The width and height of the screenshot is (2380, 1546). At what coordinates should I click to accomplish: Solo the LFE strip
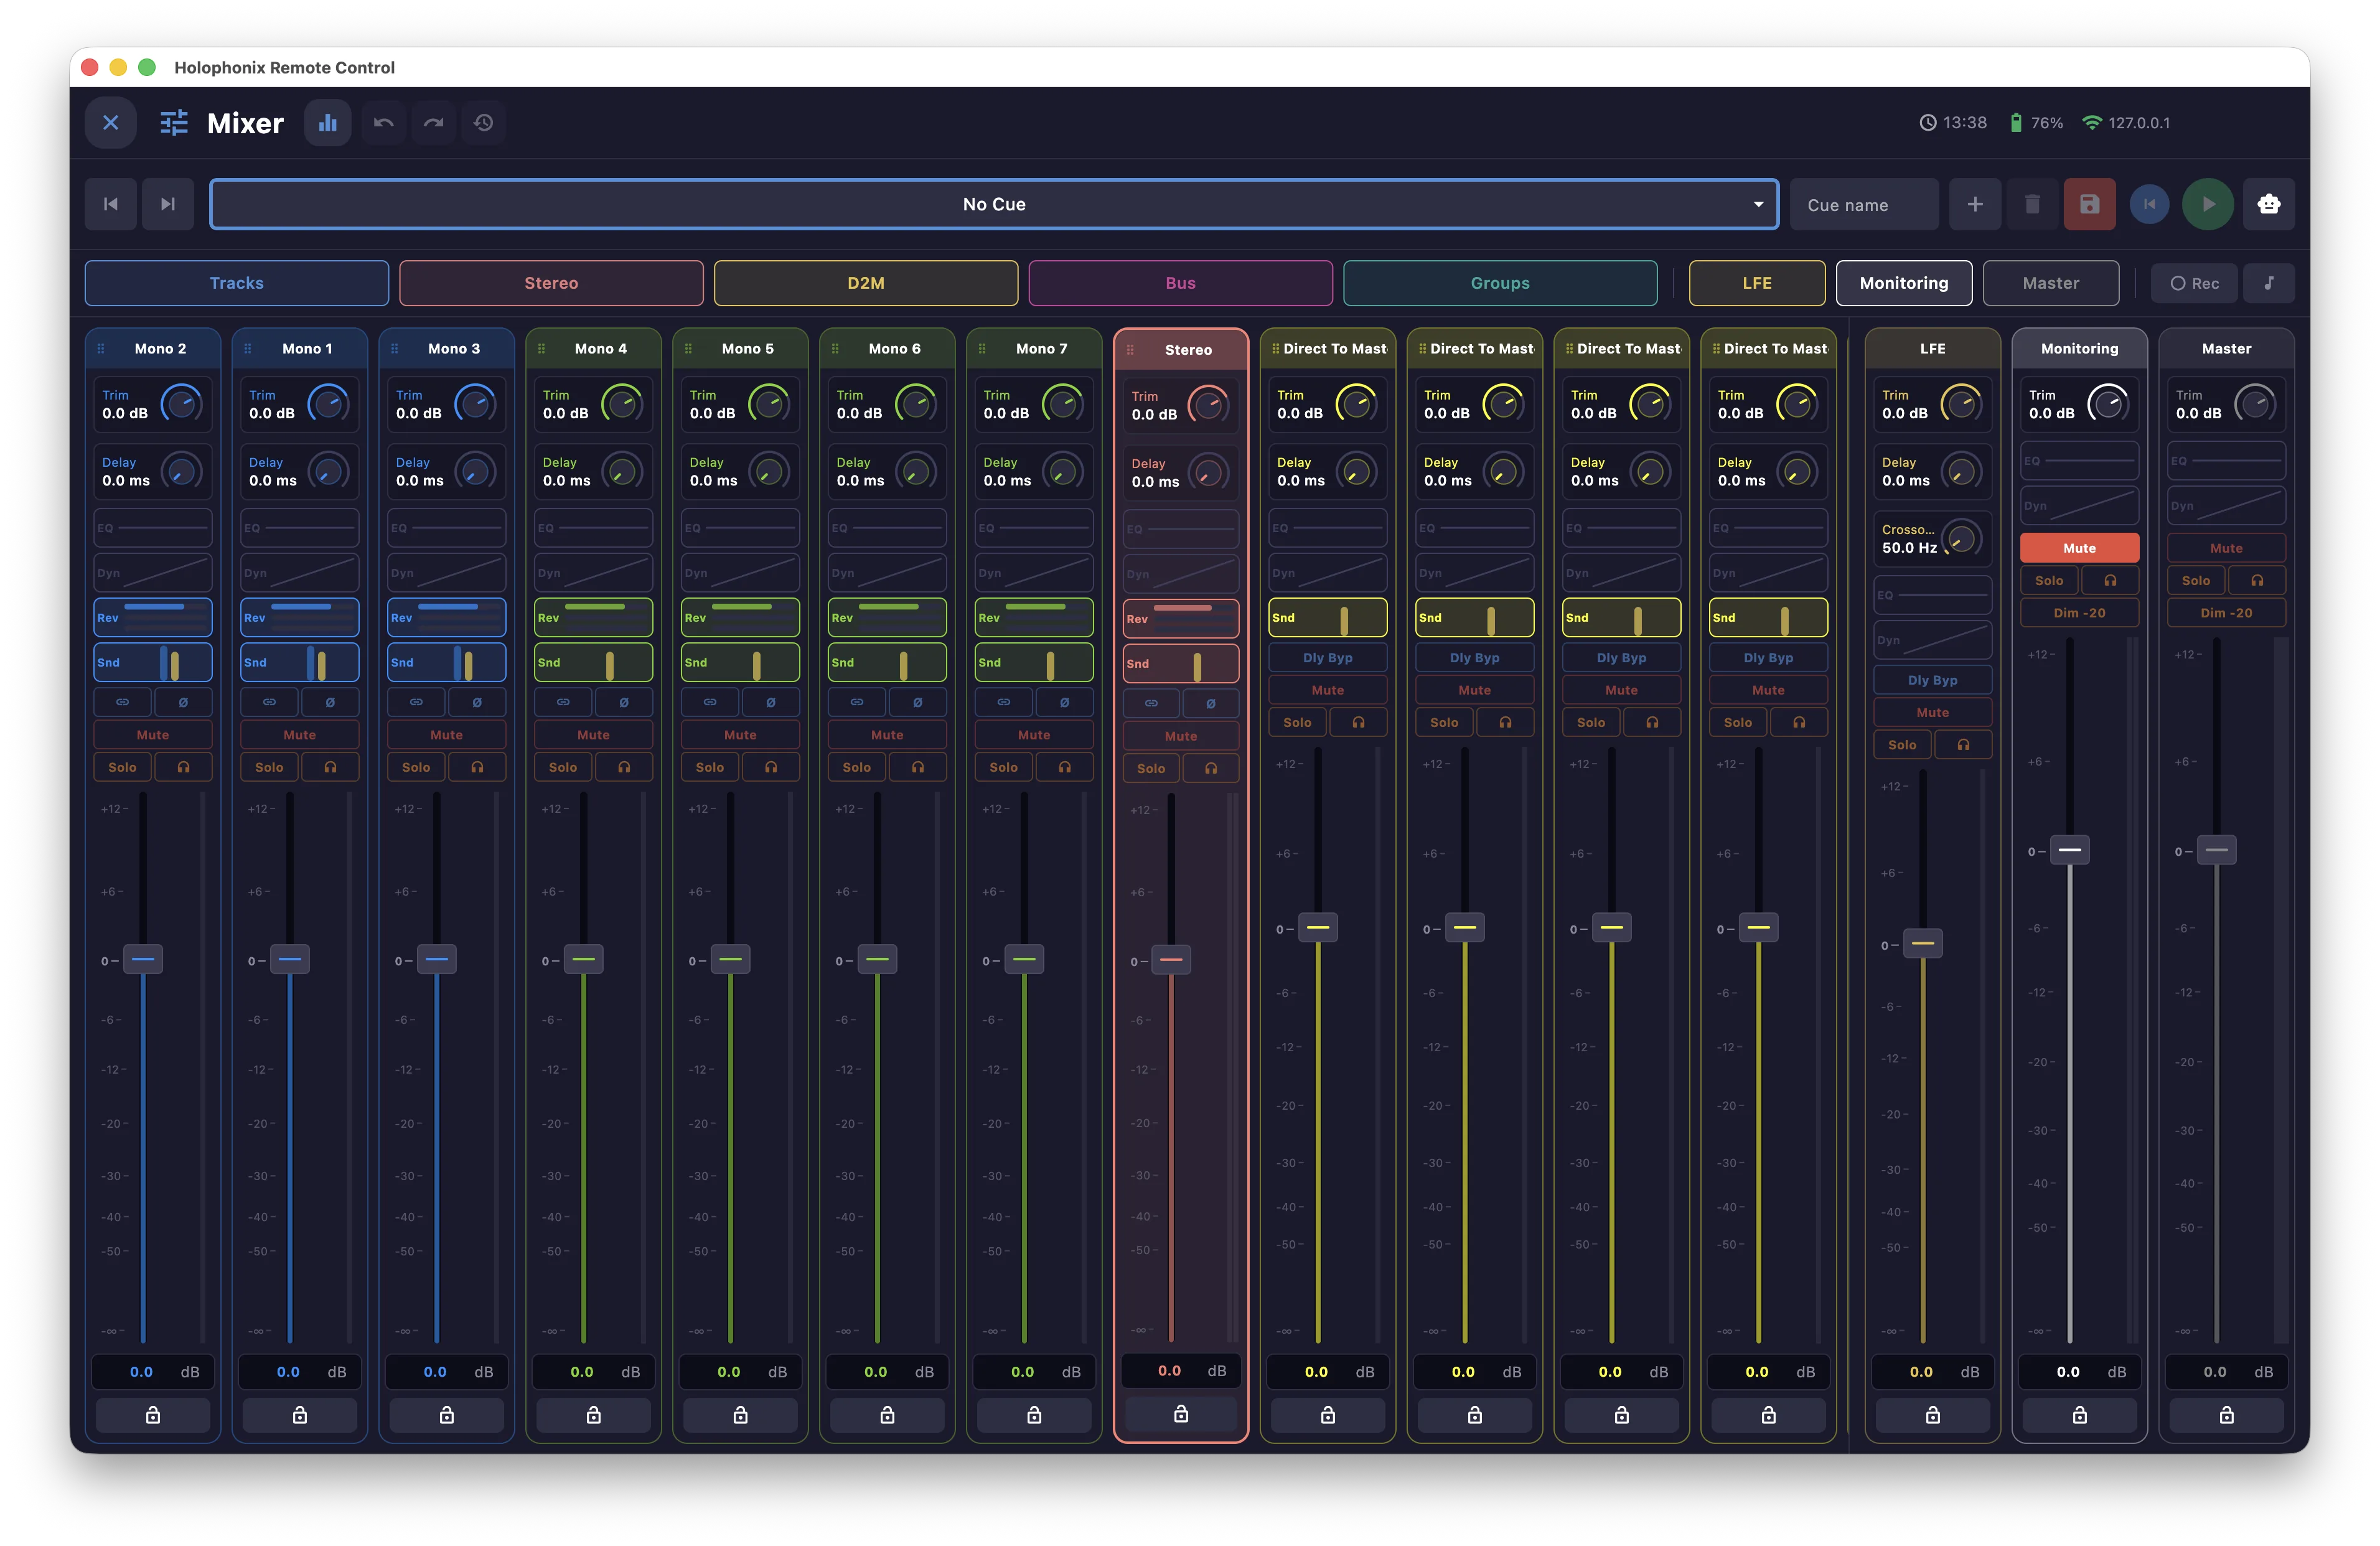(x=1902, y=745)
